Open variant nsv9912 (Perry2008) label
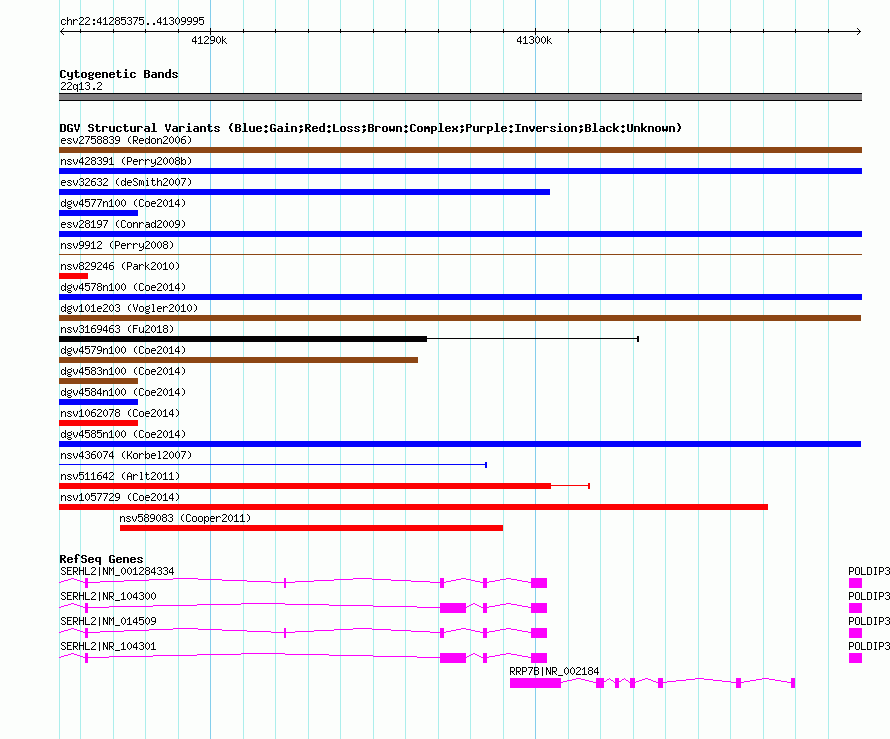890x739 pixels. coord(117,245)
